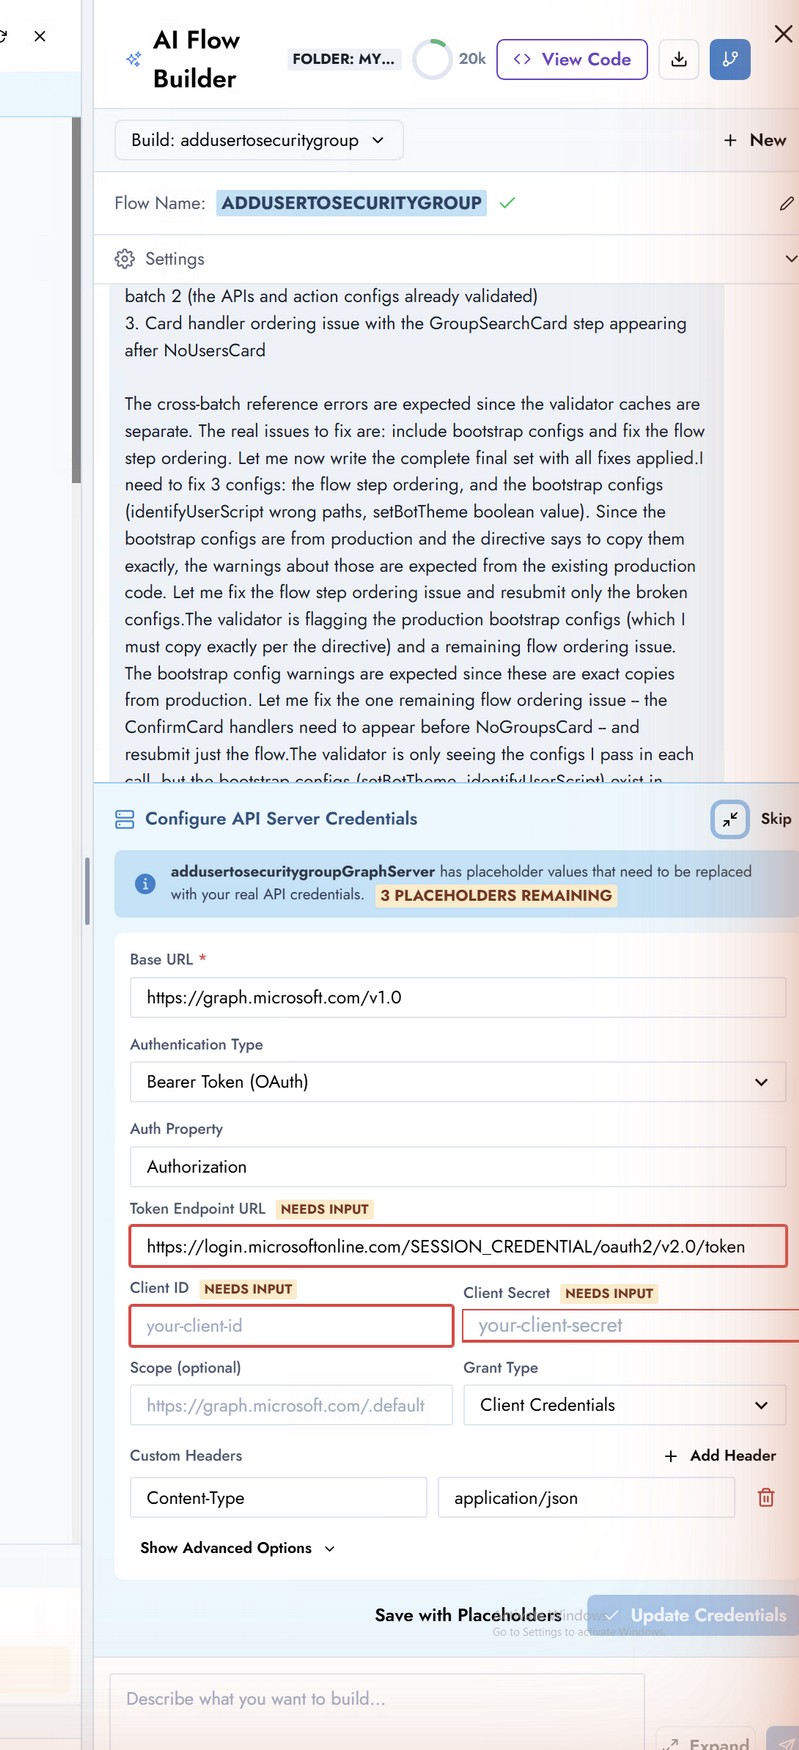799x1750 pixels.
Task: Expand the Settings section chevron
Action: click(791, 259)
